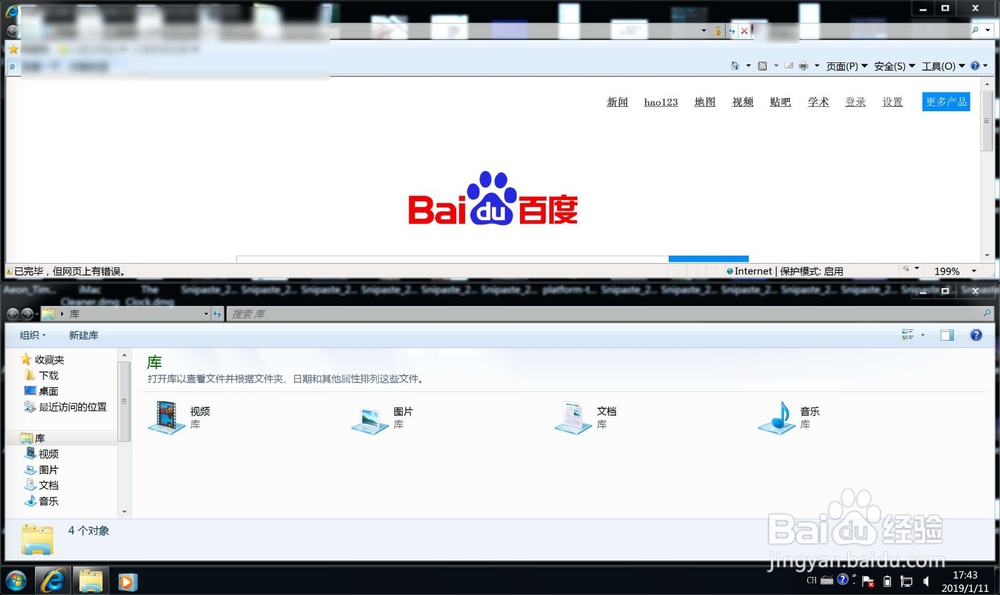Open the 199% zoom level control
Screen dimensions: 1000x595
point(953,270)
